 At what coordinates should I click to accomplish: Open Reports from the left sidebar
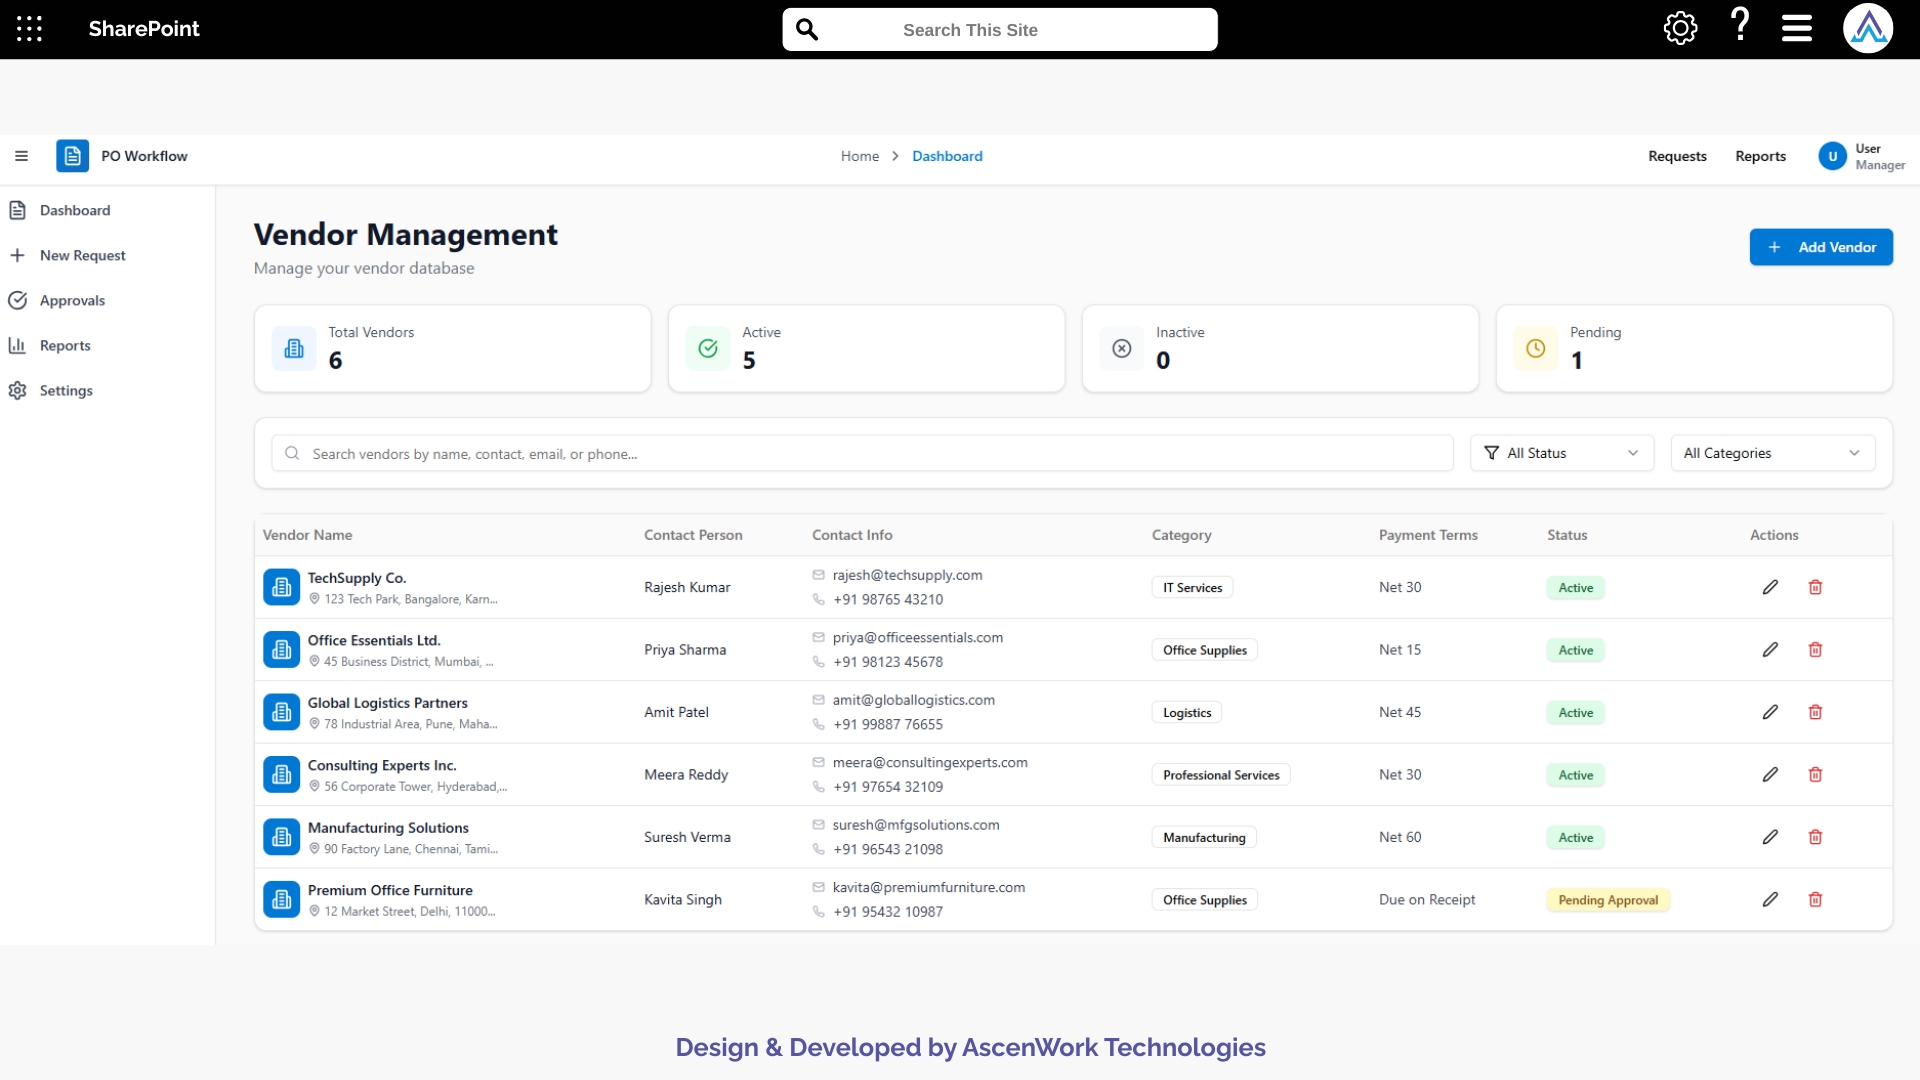tap(63, 345)
